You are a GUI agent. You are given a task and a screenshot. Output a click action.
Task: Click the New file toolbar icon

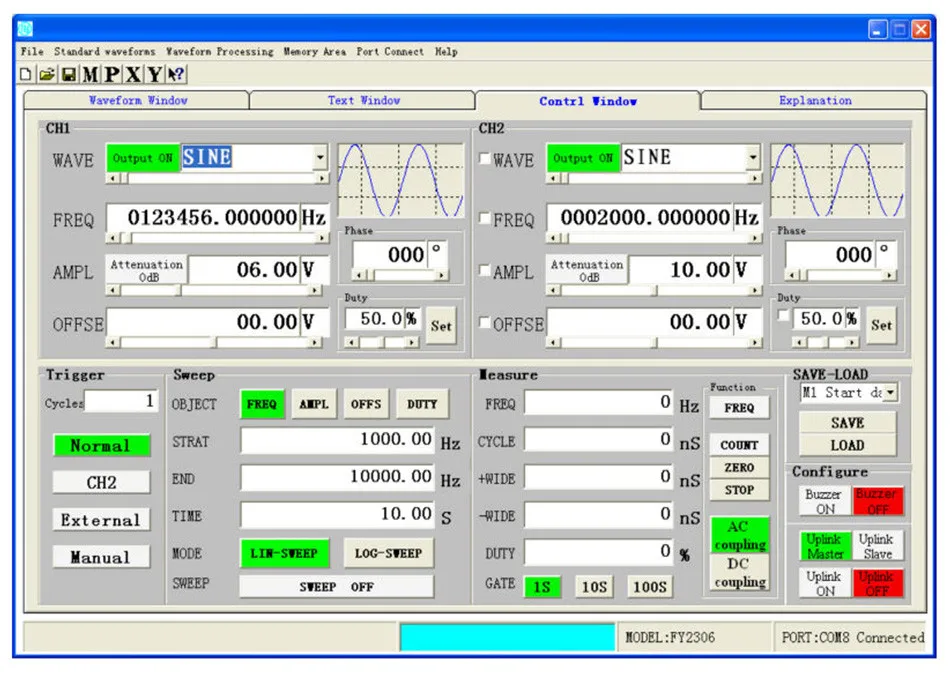[27, 74]
